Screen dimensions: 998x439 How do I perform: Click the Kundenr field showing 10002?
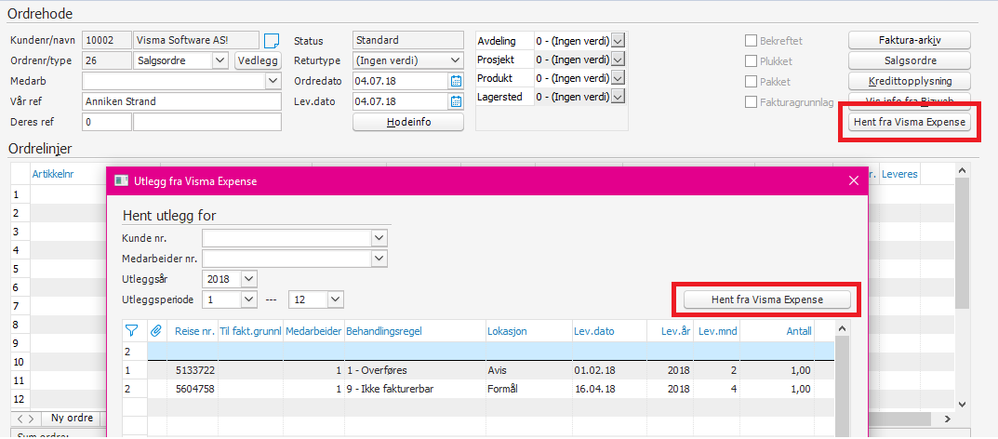[x=106, y=40]
